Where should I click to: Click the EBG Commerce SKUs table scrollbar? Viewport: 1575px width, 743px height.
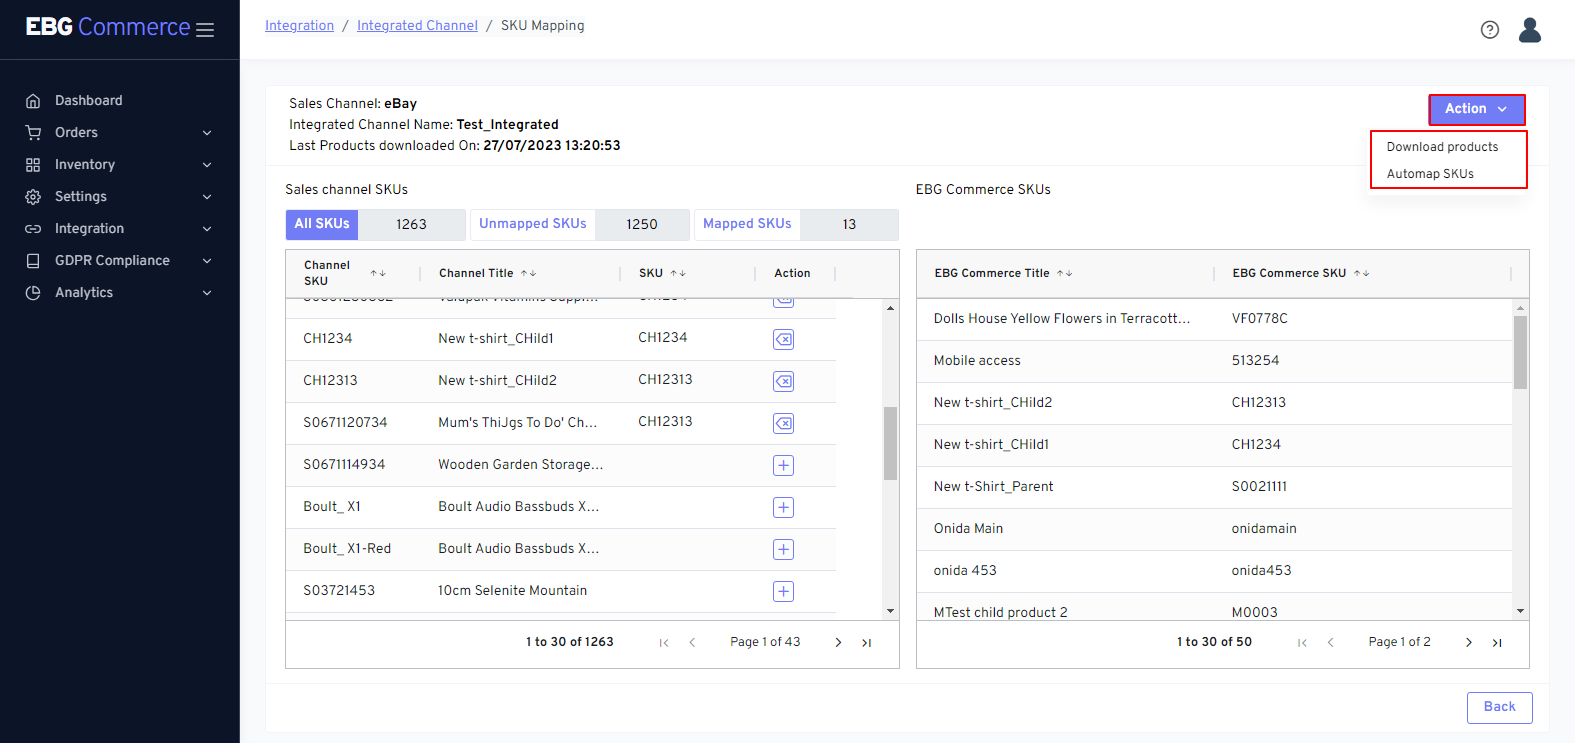[1520, 353]
